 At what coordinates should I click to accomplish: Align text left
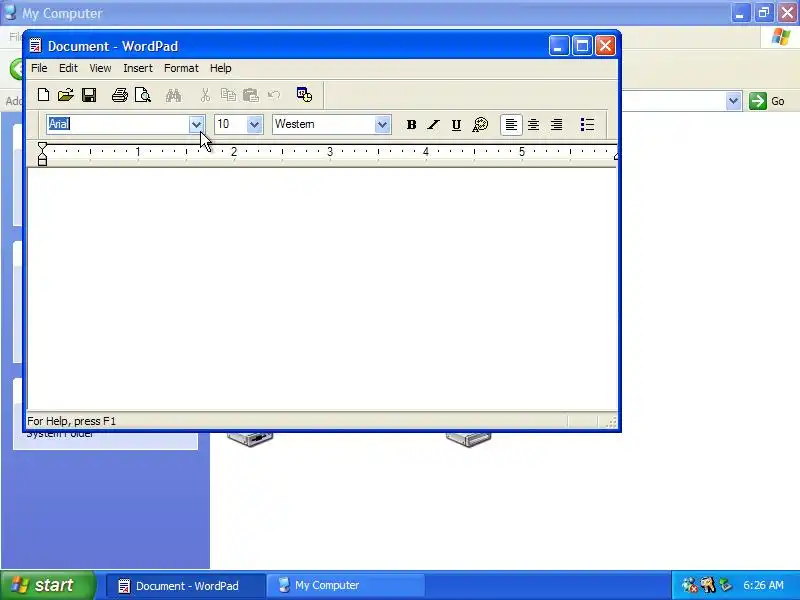pos(511,124)
